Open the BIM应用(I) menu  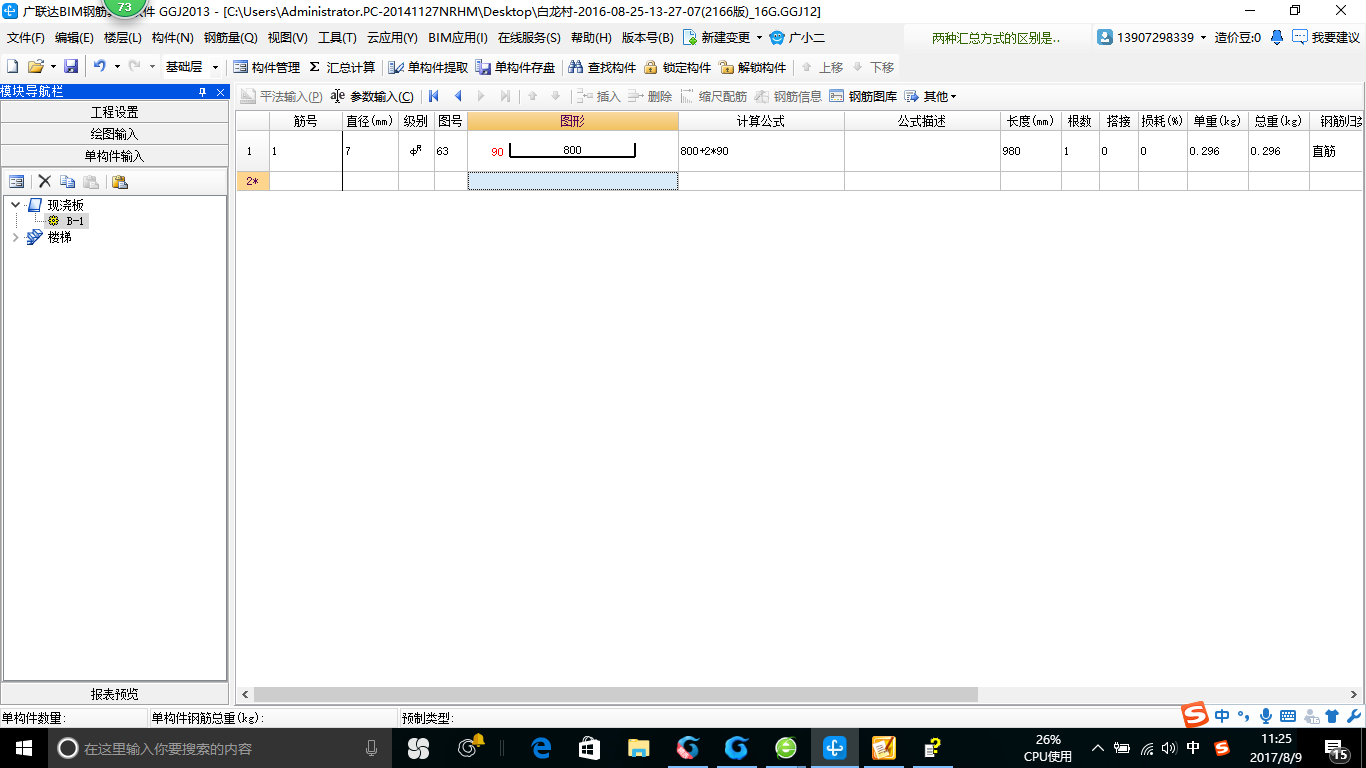coord(457,37)
